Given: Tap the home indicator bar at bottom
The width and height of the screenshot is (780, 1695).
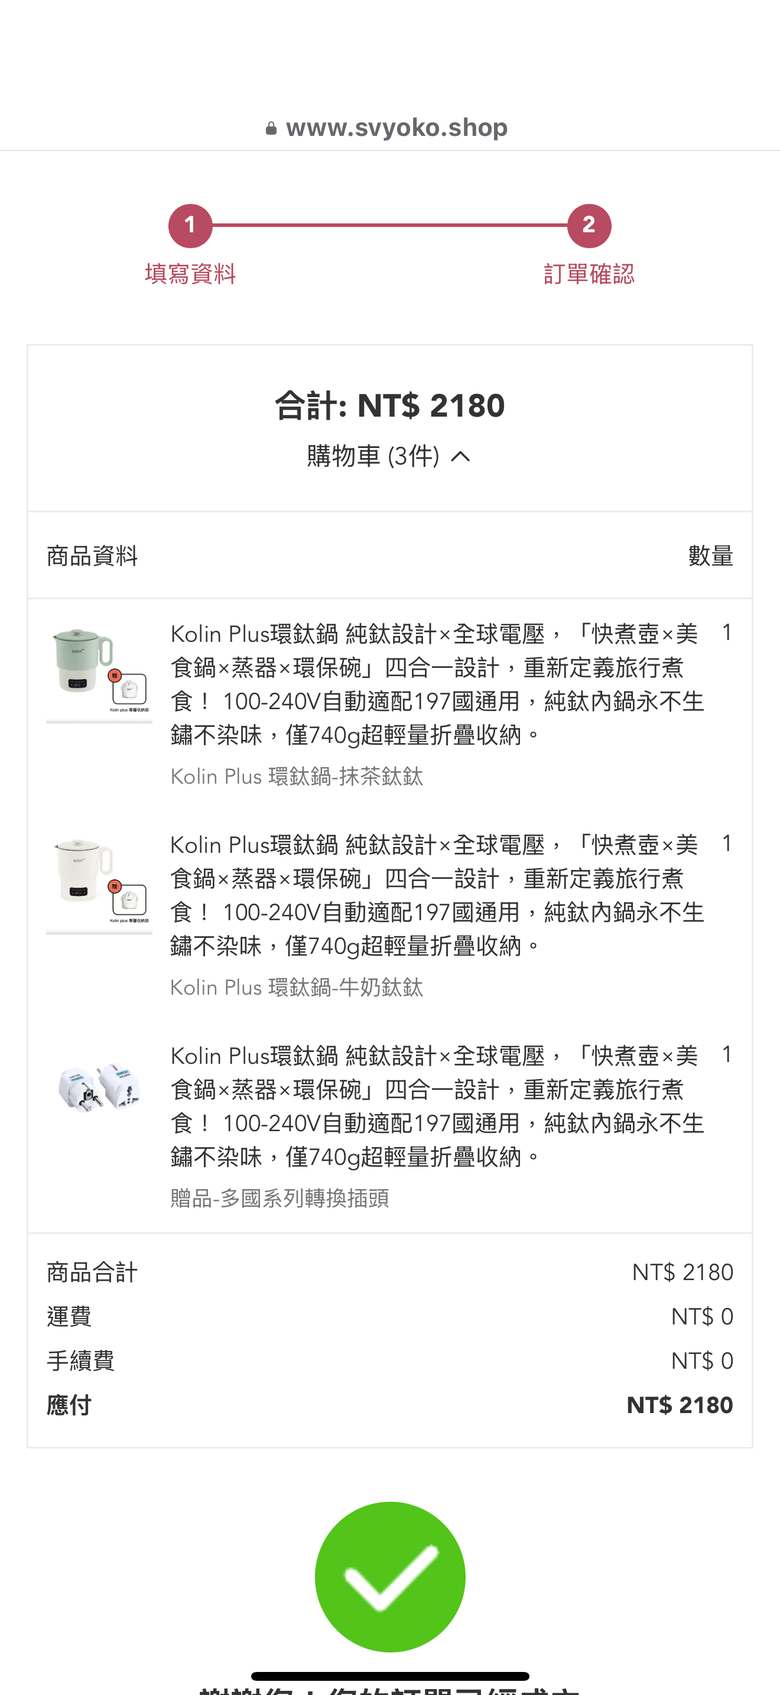Looking at the screenshot, I should pos(390,1676).
